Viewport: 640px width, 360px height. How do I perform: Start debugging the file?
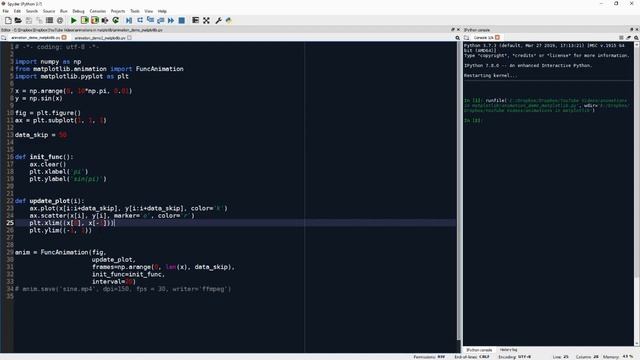coord(129,20)
